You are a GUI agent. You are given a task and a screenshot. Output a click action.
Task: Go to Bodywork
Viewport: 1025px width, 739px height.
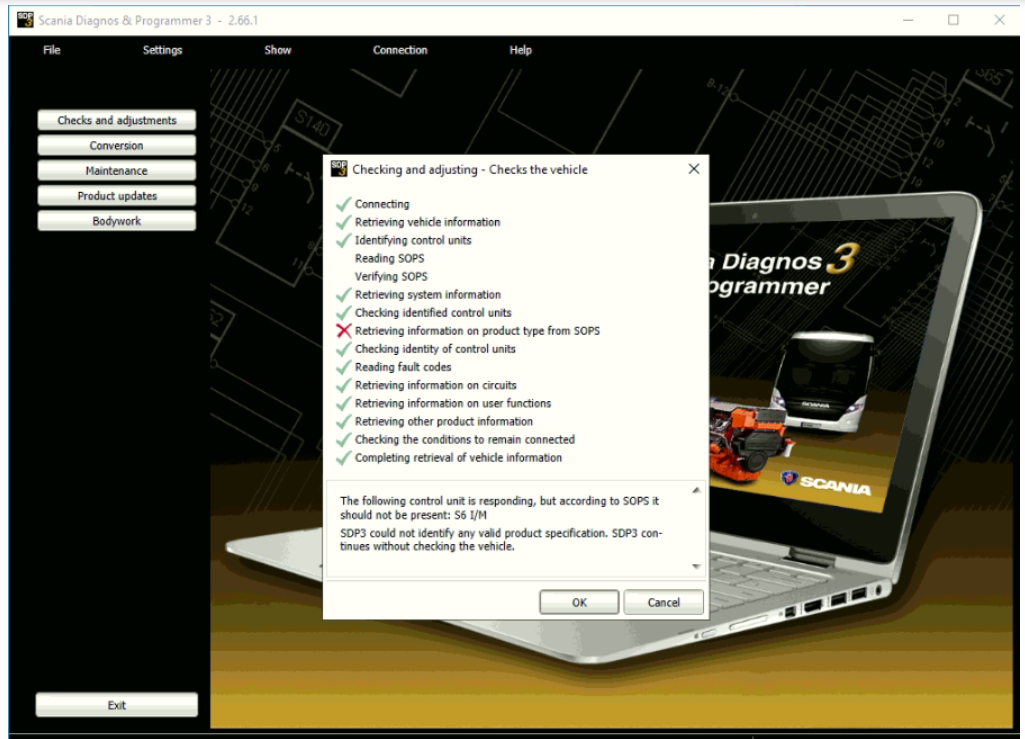[x=116, y=221]
